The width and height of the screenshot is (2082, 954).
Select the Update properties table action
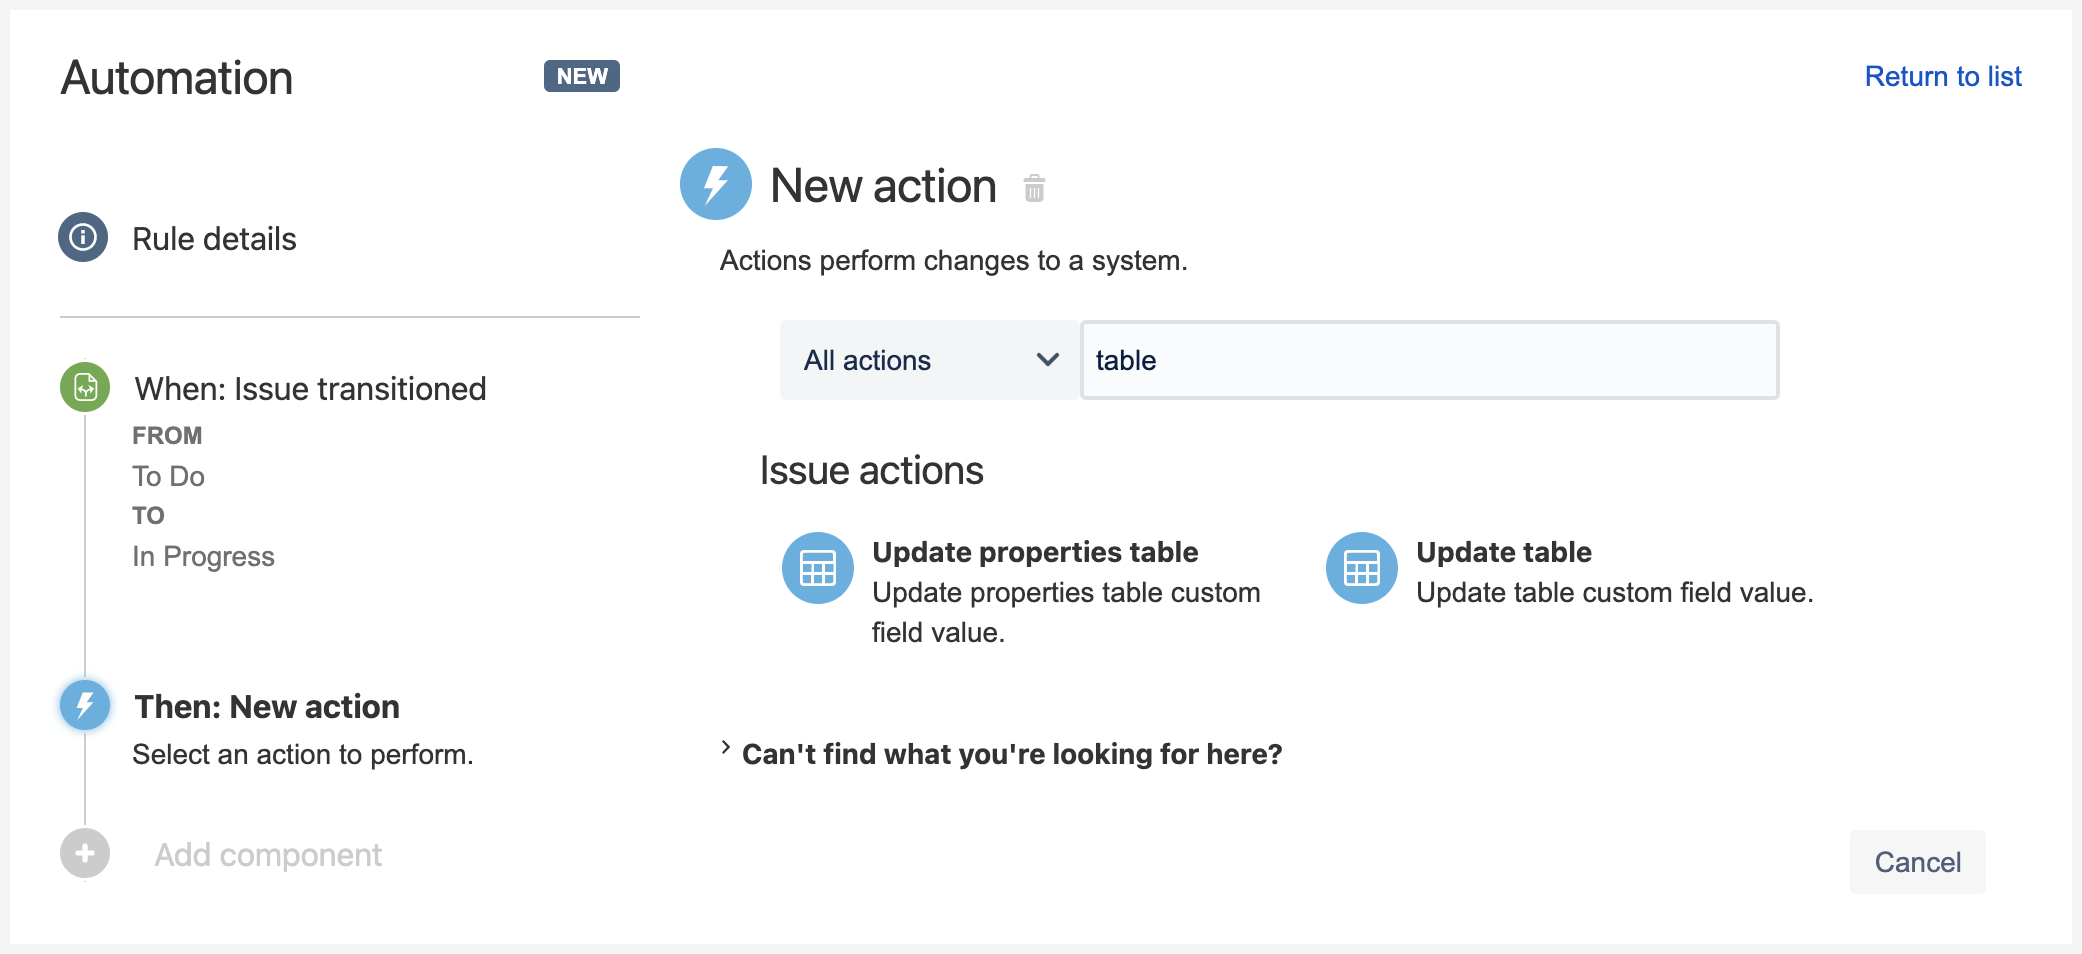pos(1035,551)
